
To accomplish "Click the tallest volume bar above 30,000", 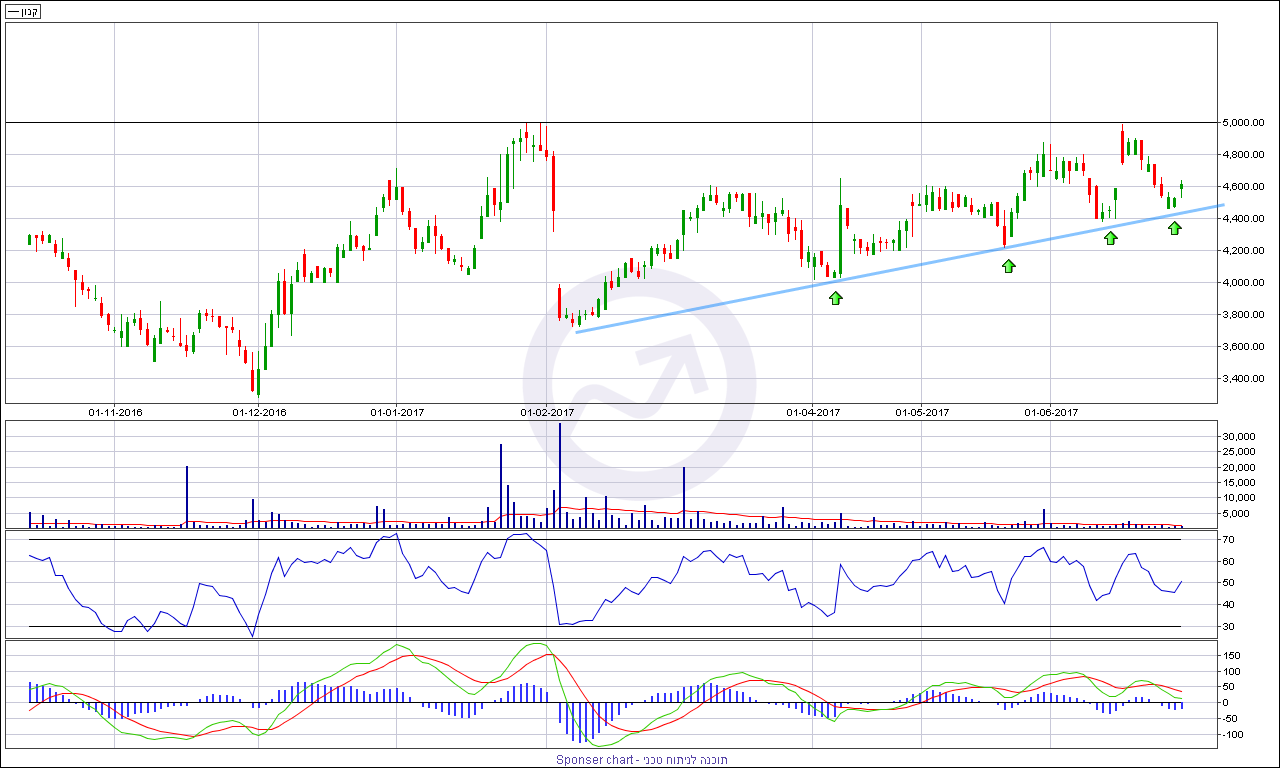I will pyautogui.click(x=560, y=470).
